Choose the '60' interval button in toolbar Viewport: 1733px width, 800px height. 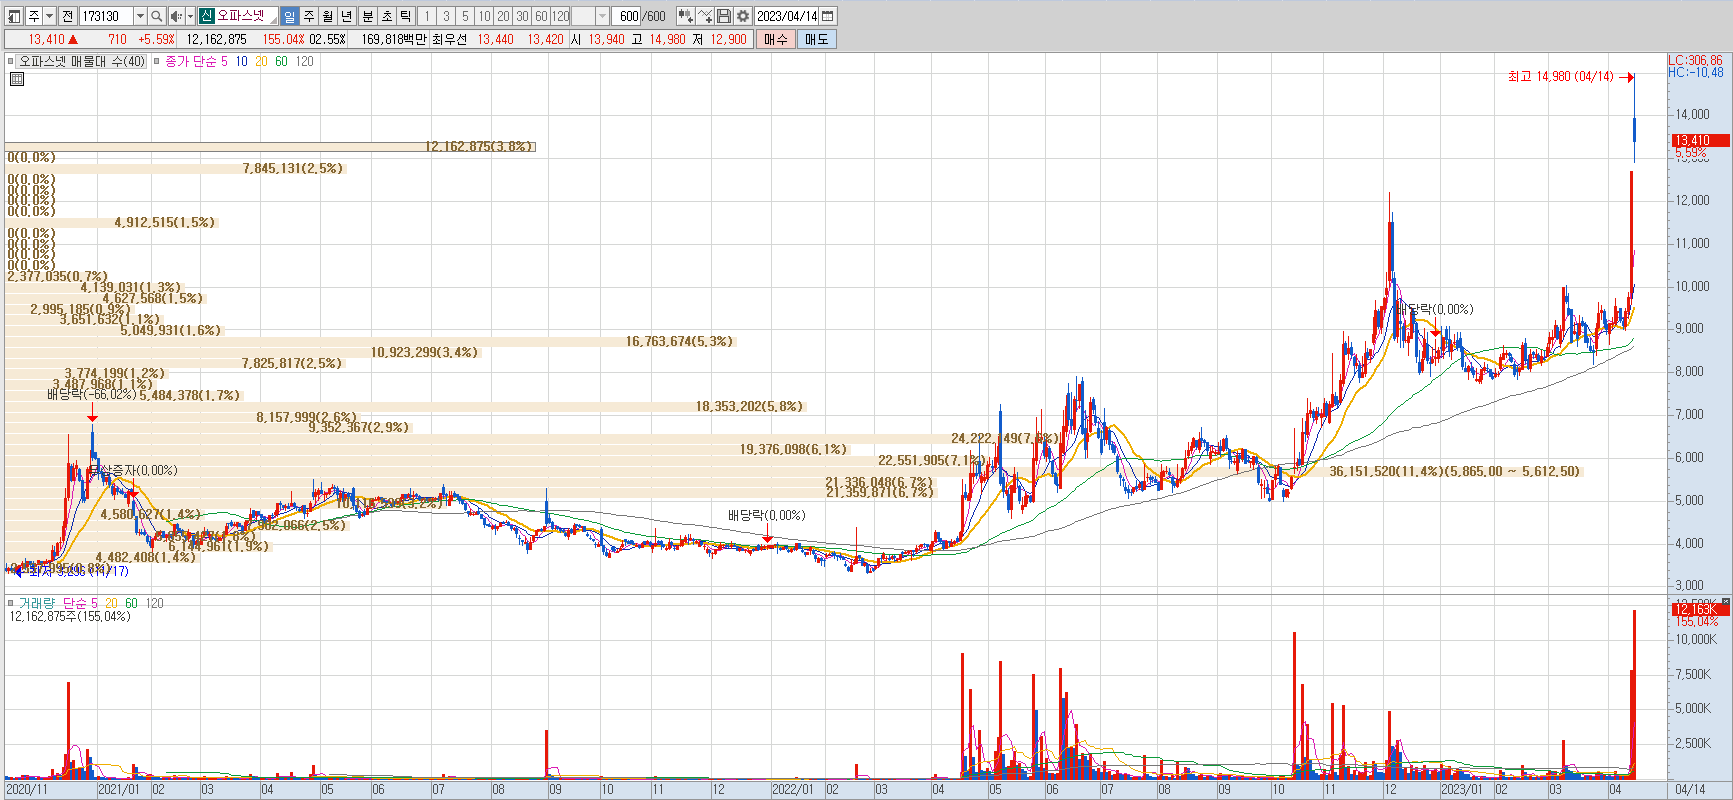tap(541, 16)
